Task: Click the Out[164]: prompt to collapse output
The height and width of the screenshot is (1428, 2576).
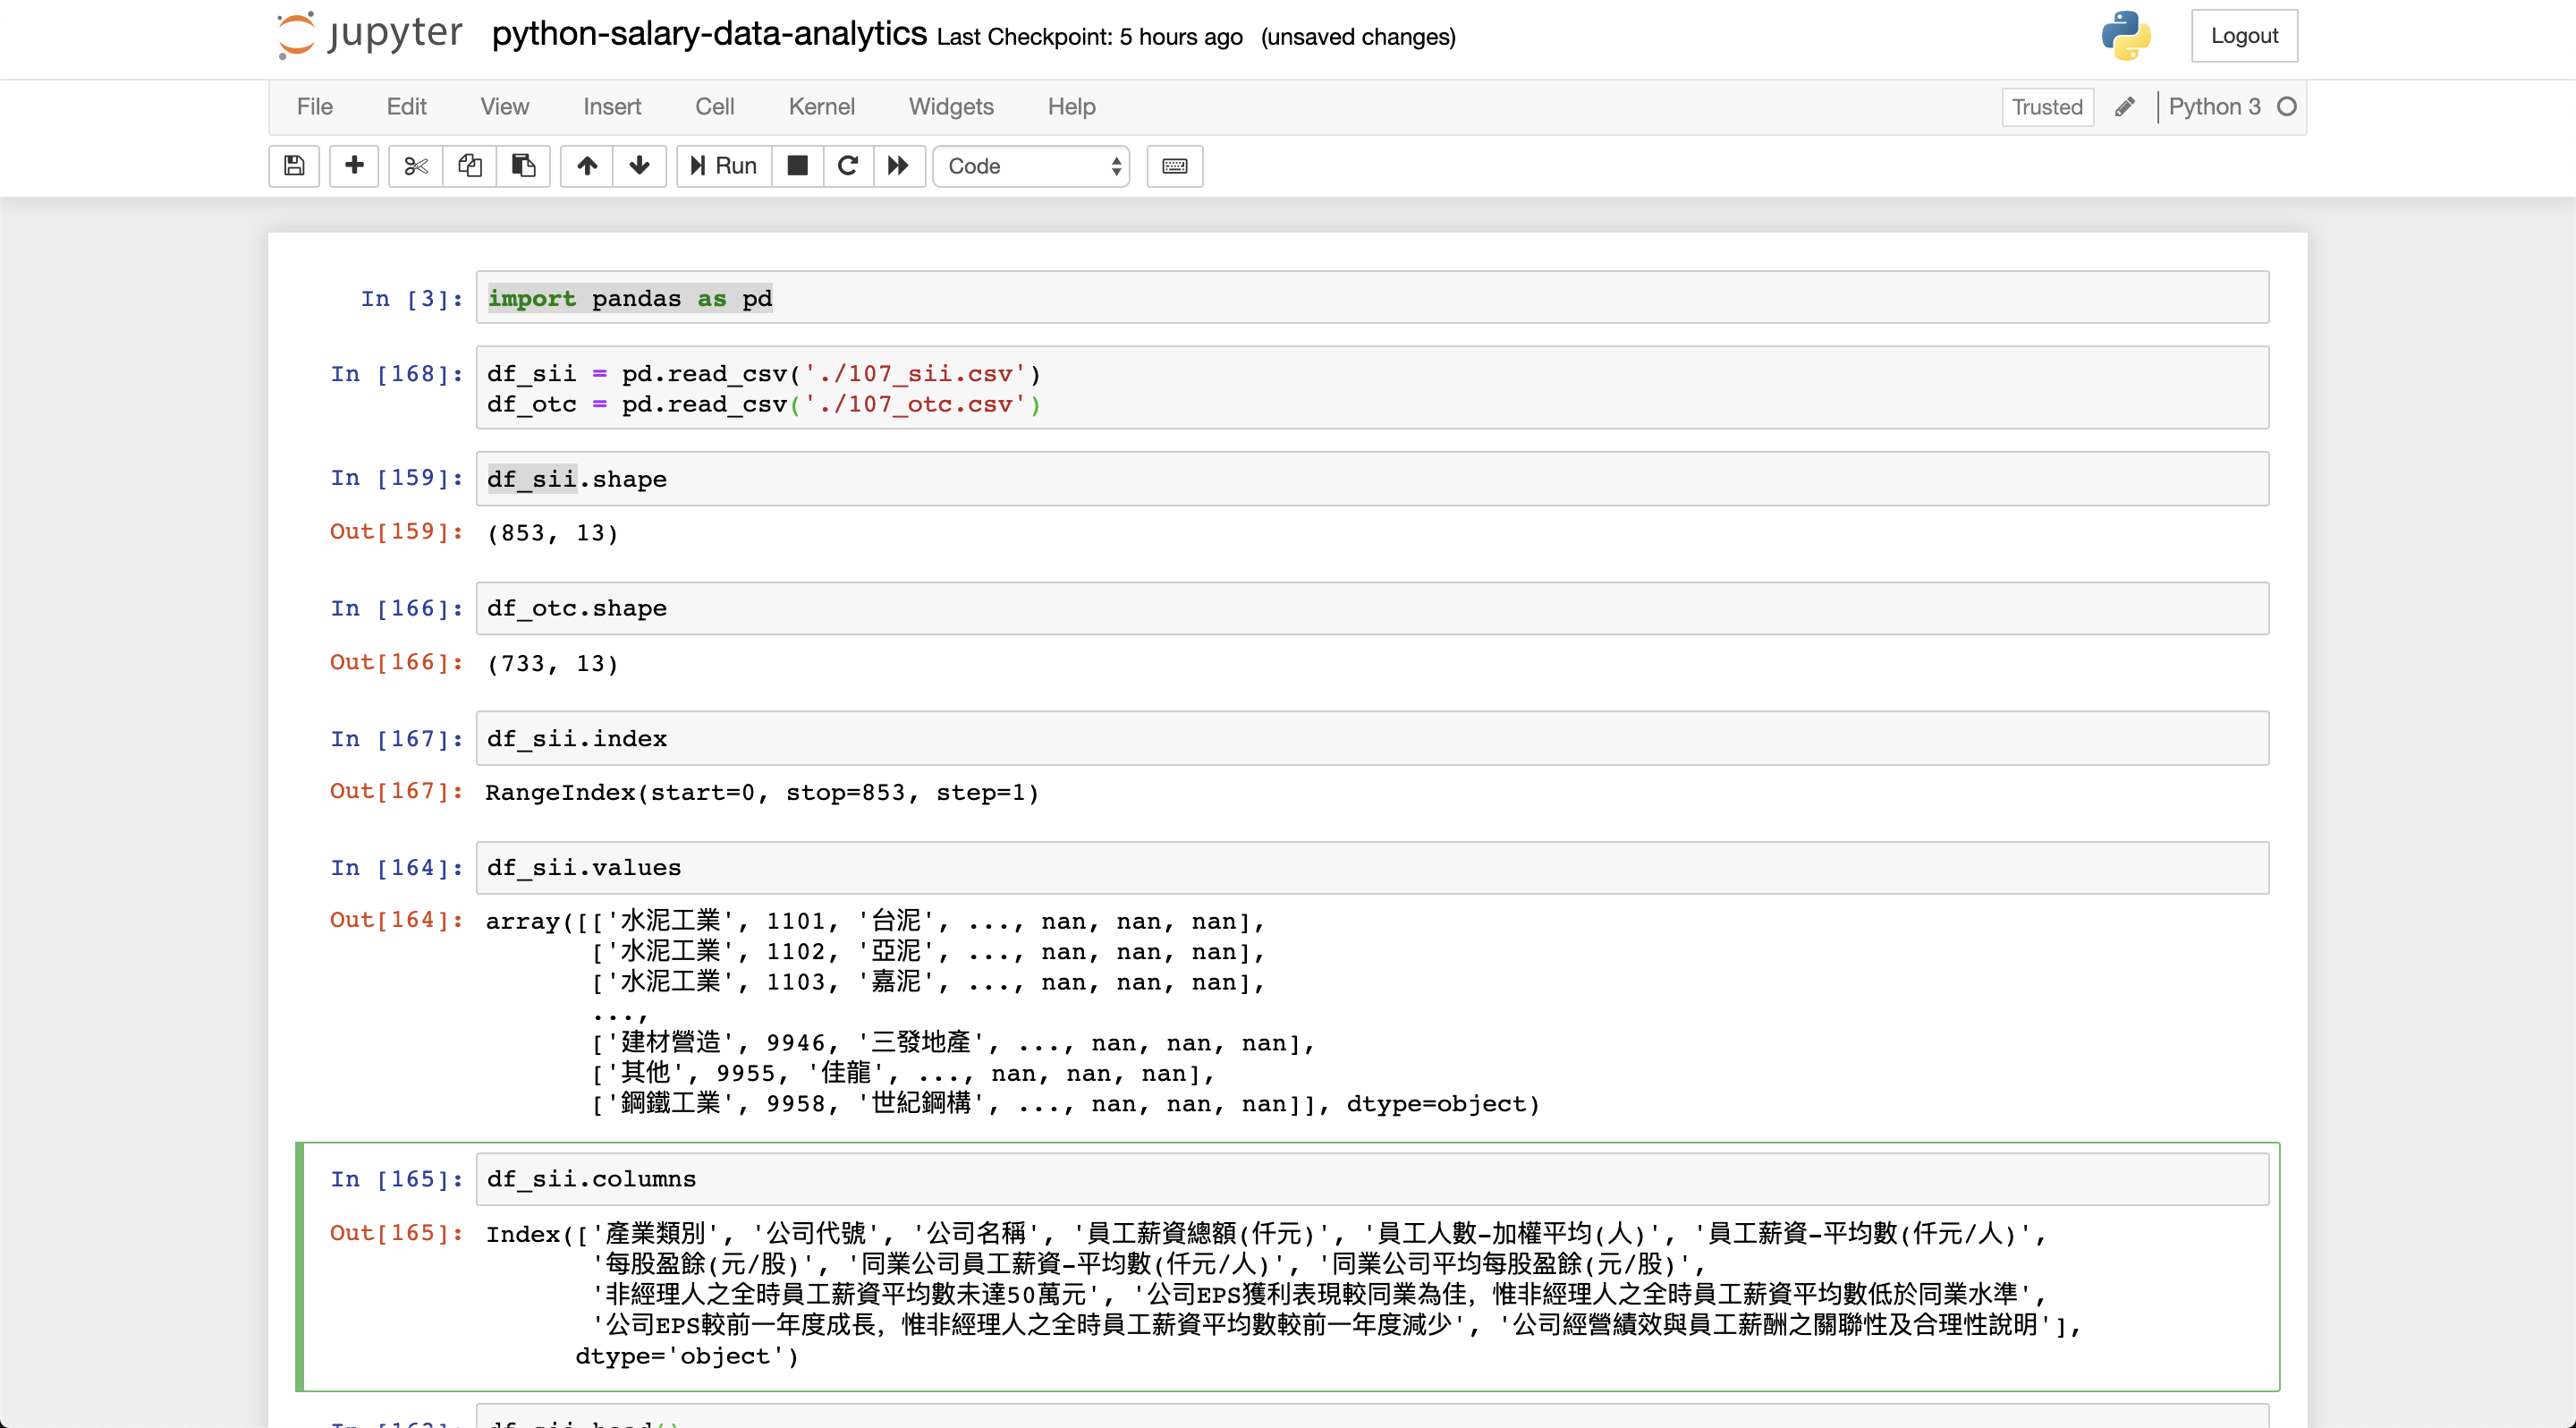Action: (397, 921)
